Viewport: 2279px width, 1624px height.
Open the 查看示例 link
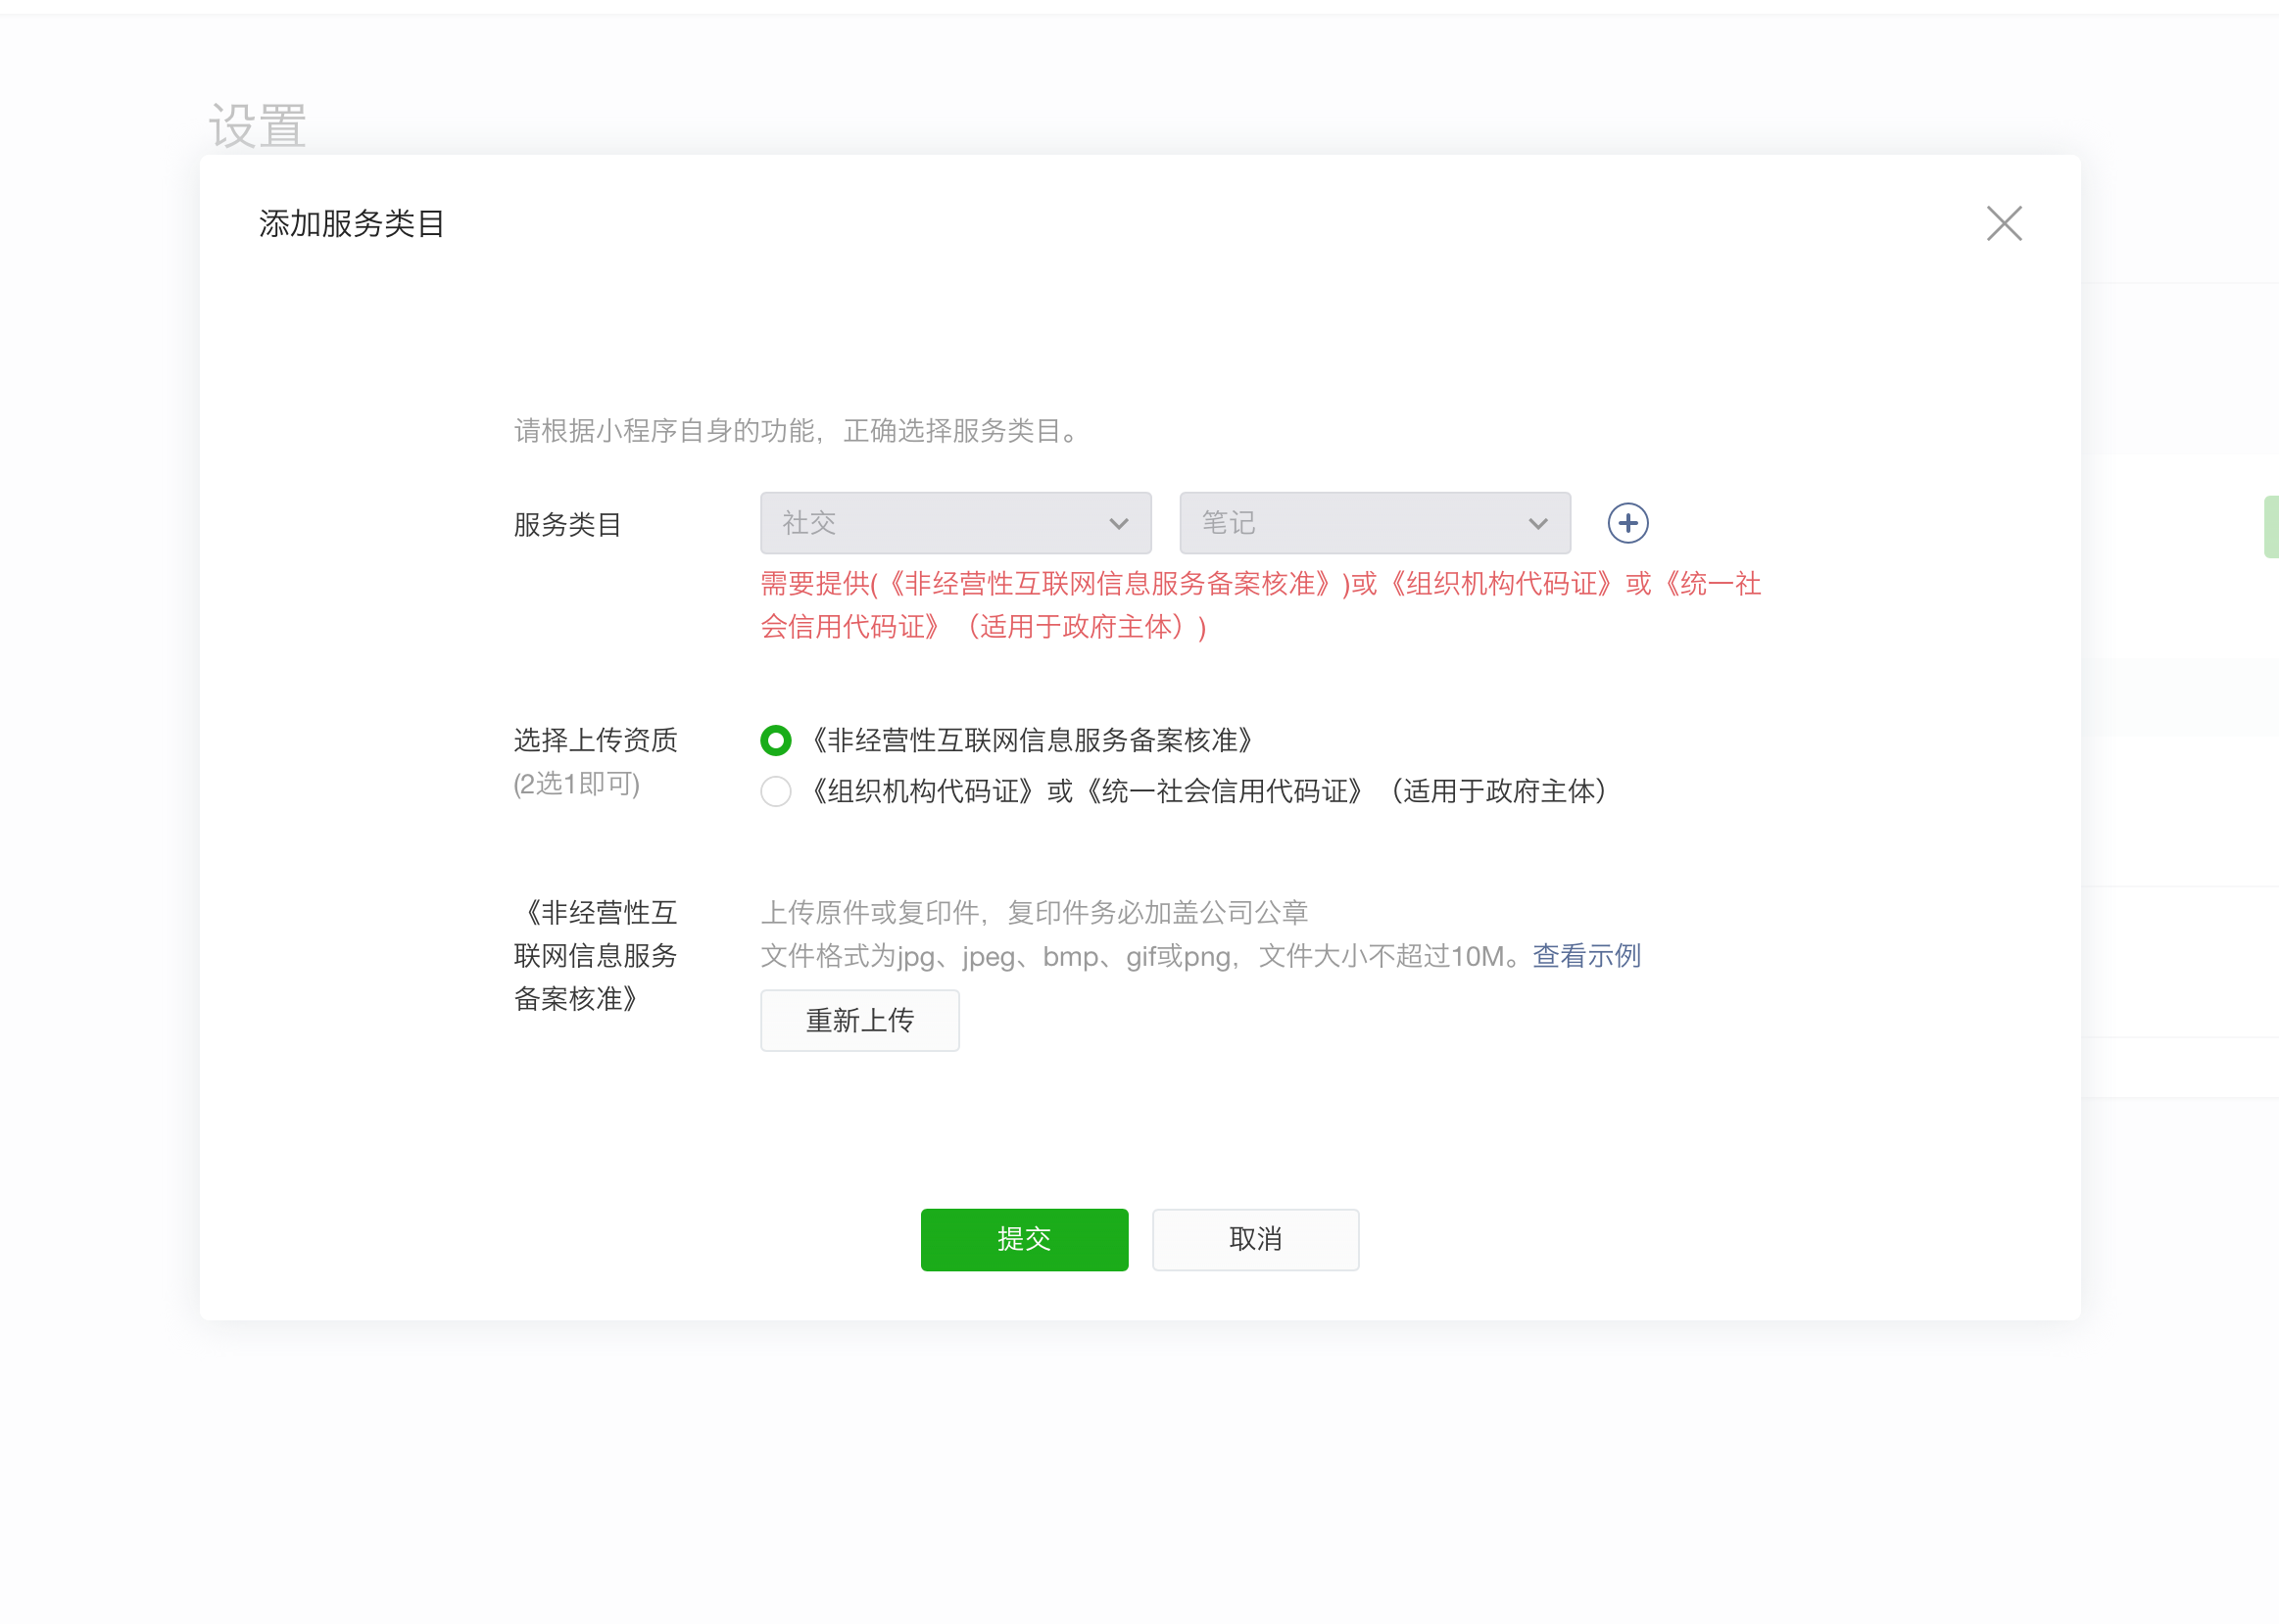tap(1586, 956)
